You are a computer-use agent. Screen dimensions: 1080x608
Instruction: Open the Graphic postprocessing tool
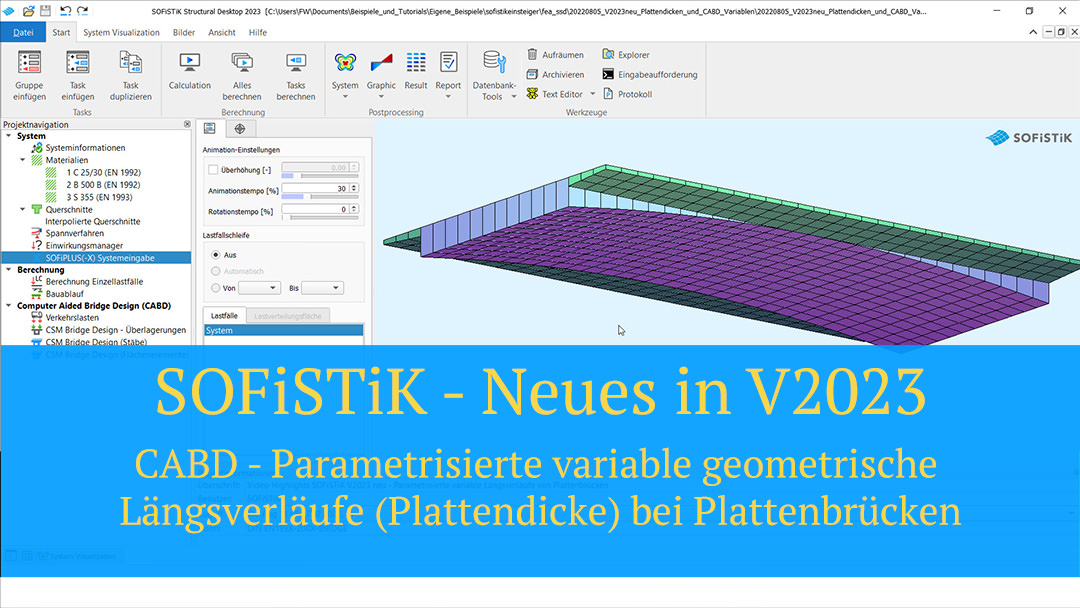tap(381, 72)
